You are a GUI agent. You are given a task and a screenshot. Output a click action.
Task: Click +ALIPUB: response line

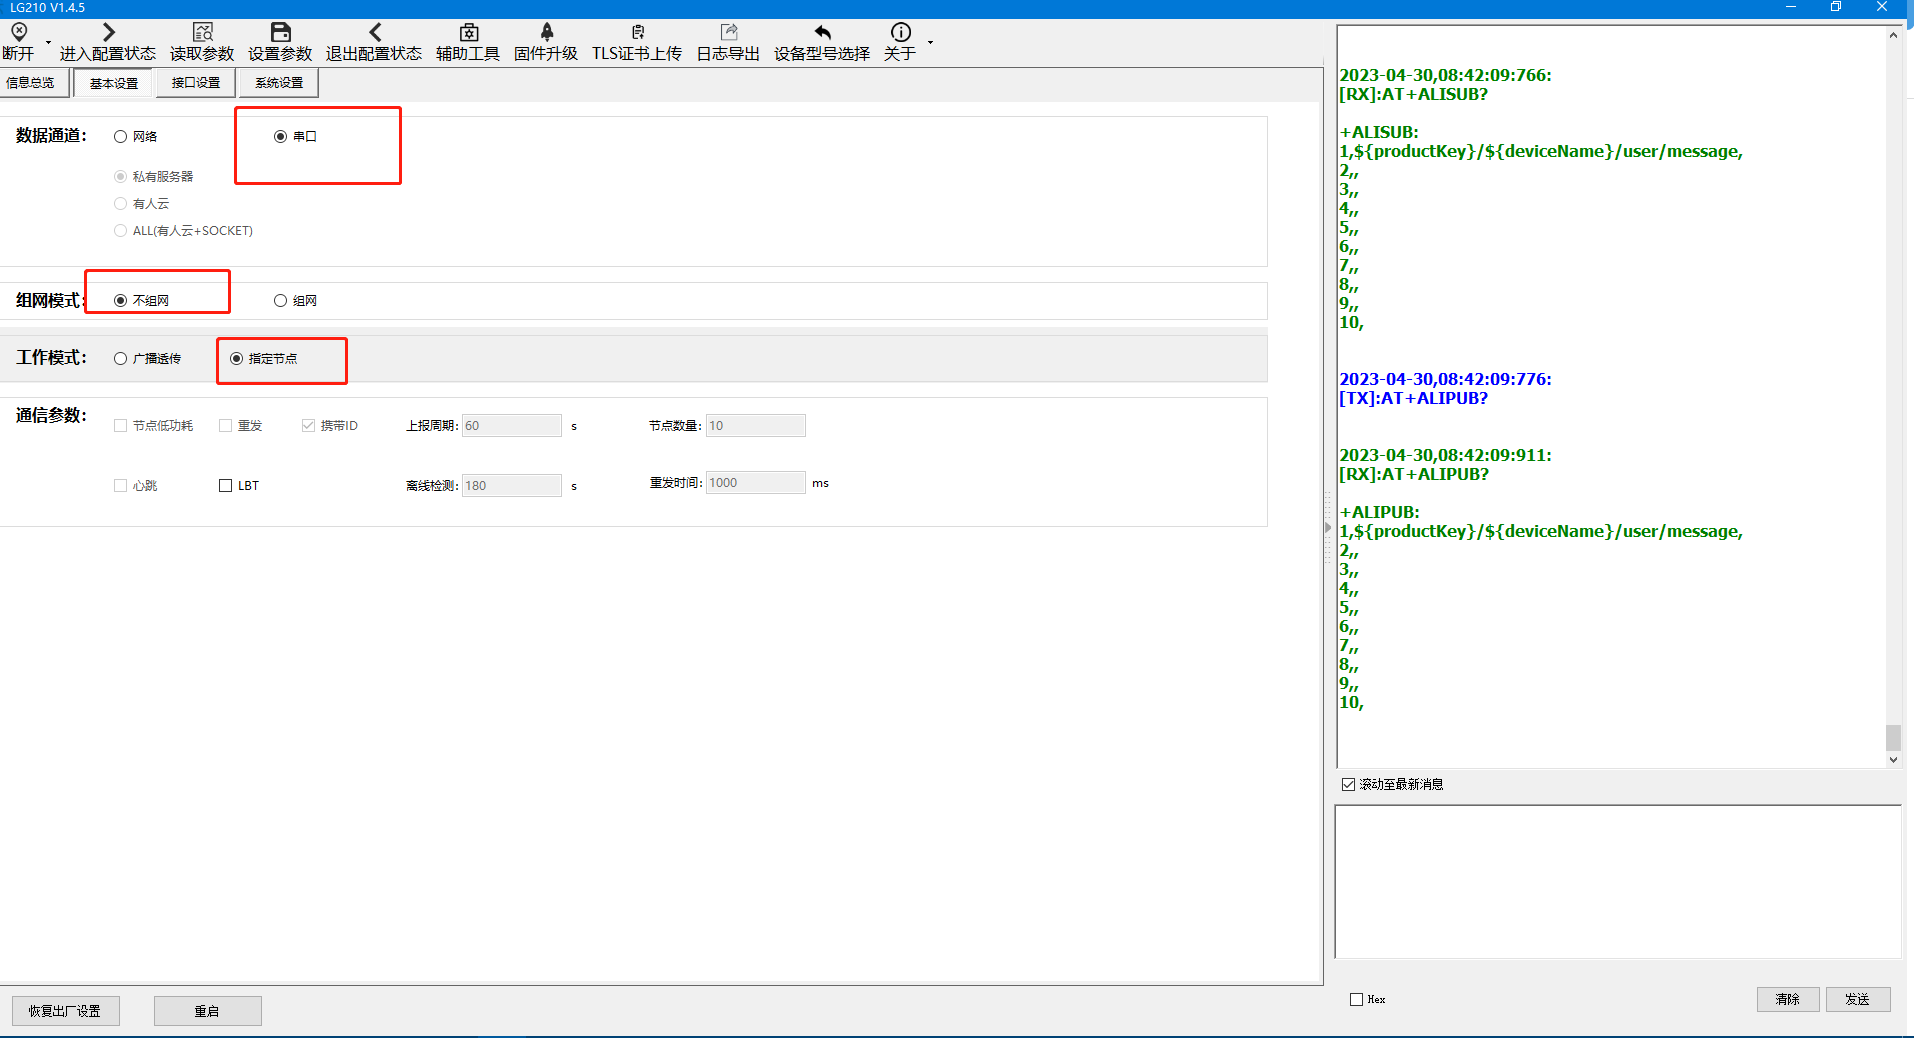(1379, 512)
